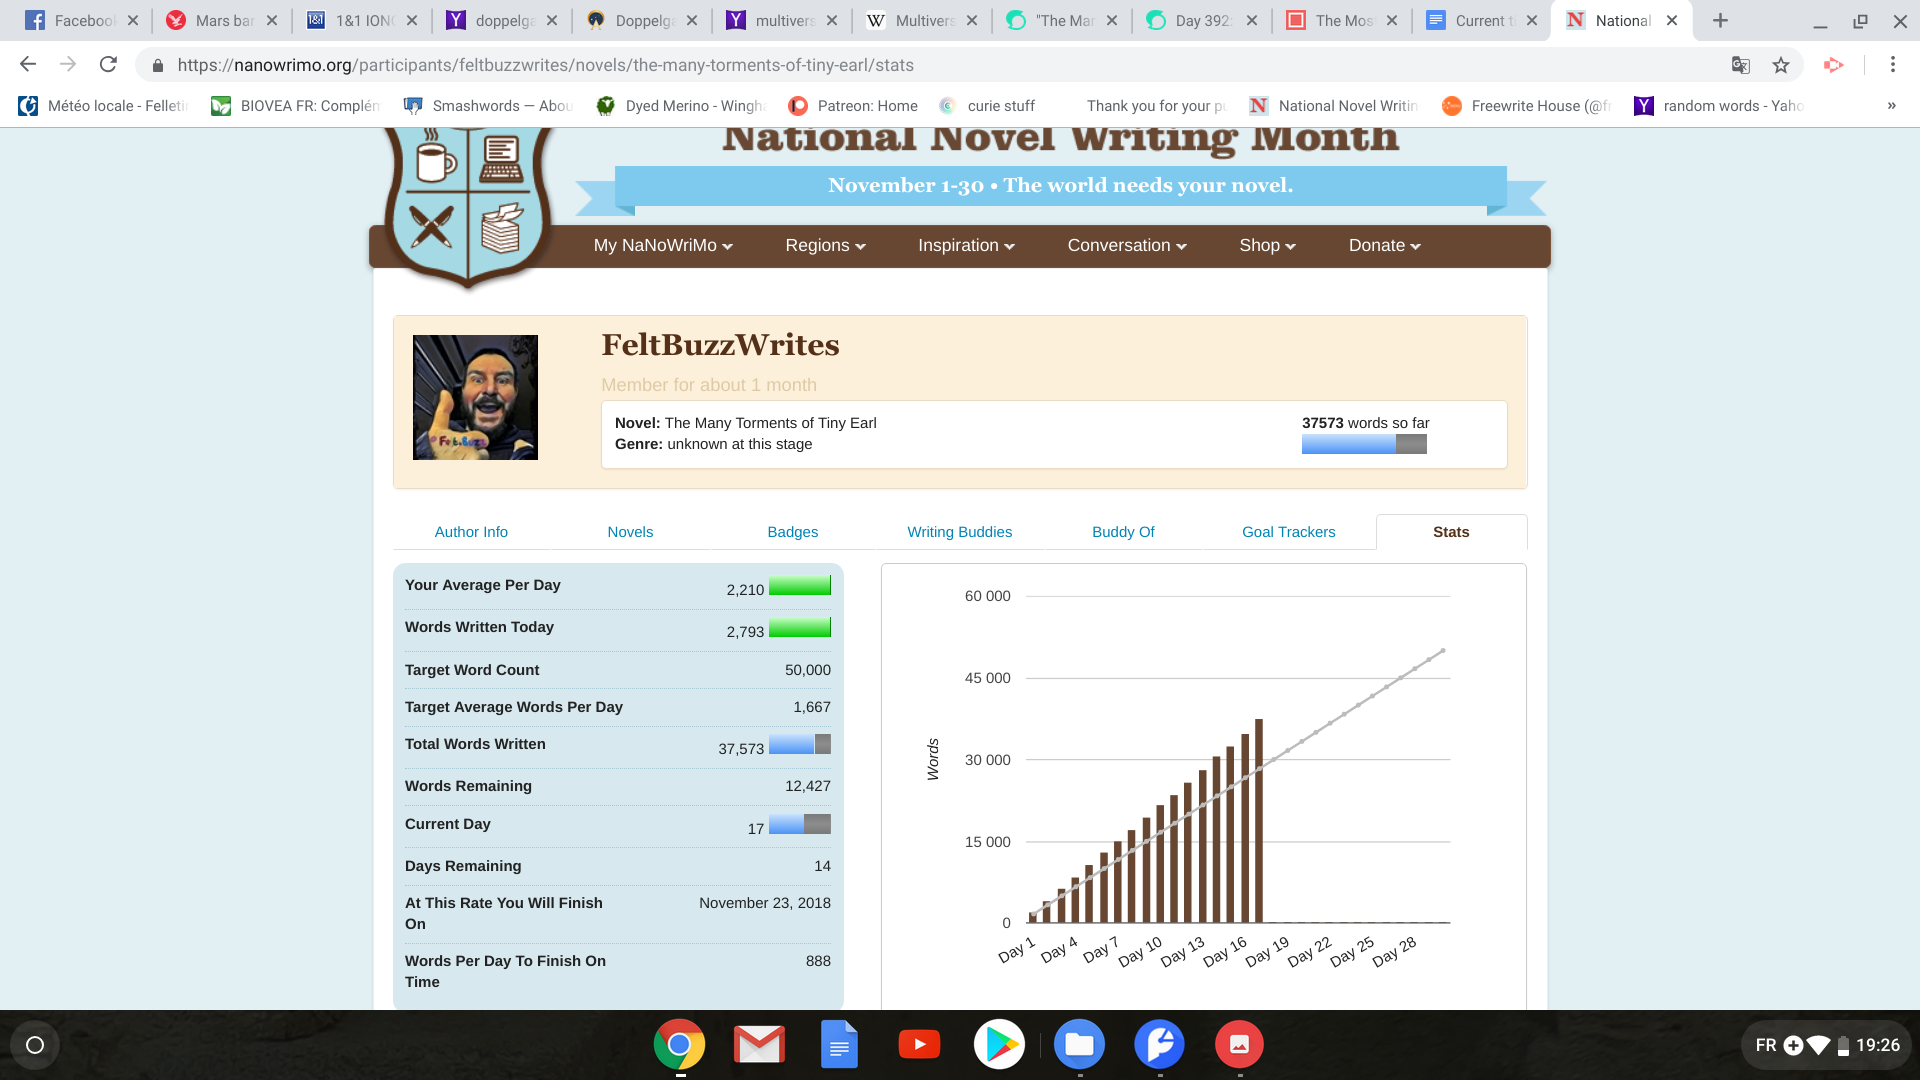Open the Writing Buddies tab
The width and height of the screenshot is (1920, 1080).
959,532
